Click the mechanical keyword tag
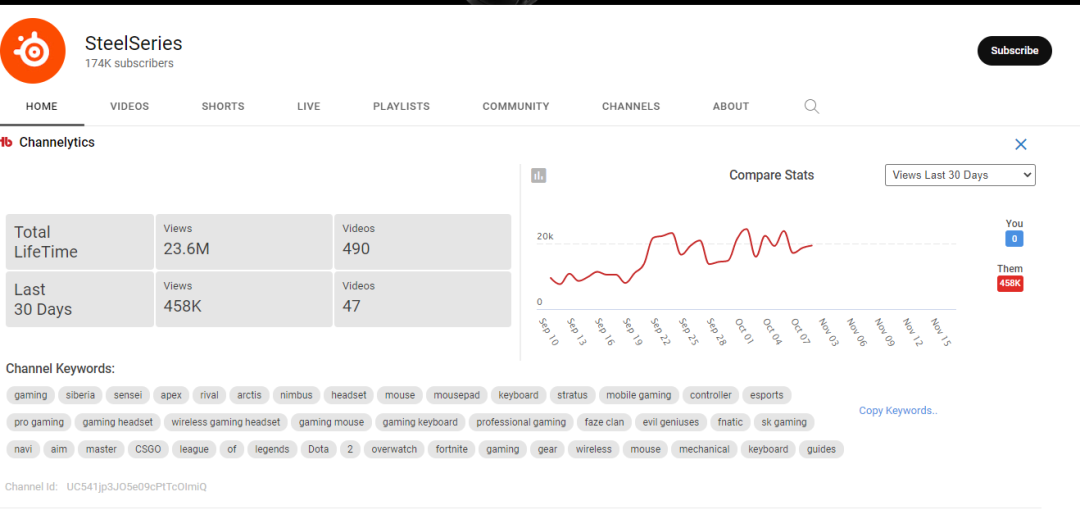1080x510 pixels. (x=704, y=449)
